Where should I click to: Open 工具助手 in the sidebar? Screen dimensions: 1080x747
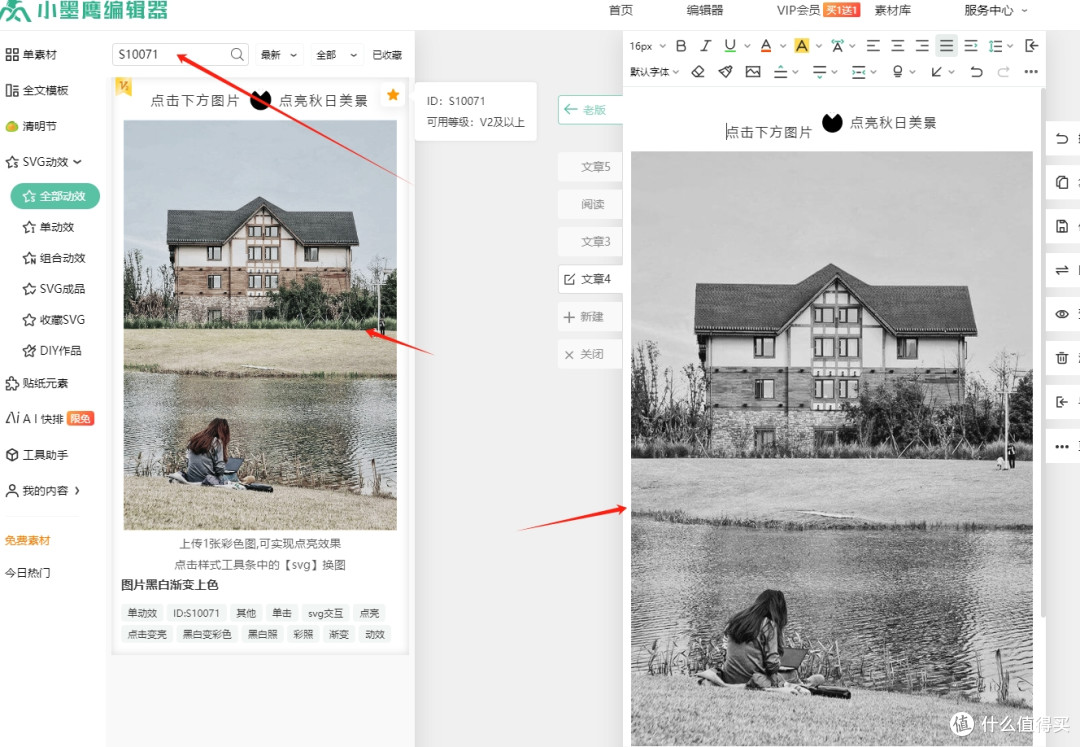[37, 455]
